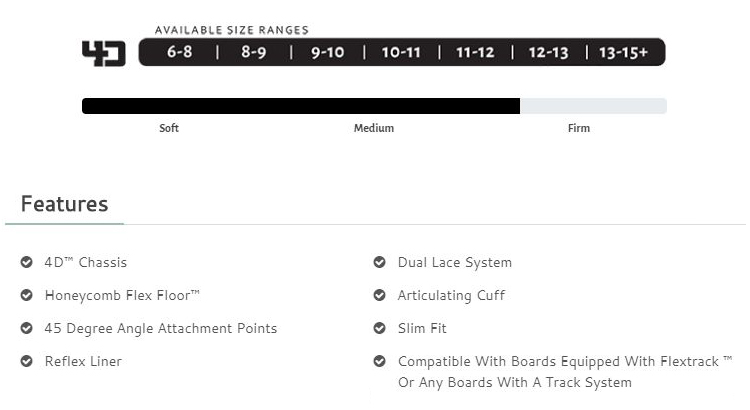The image size is (750, 410).
Task: Click checkmark icon beside Dual Lace System
Action: click(x=379, y=262)
